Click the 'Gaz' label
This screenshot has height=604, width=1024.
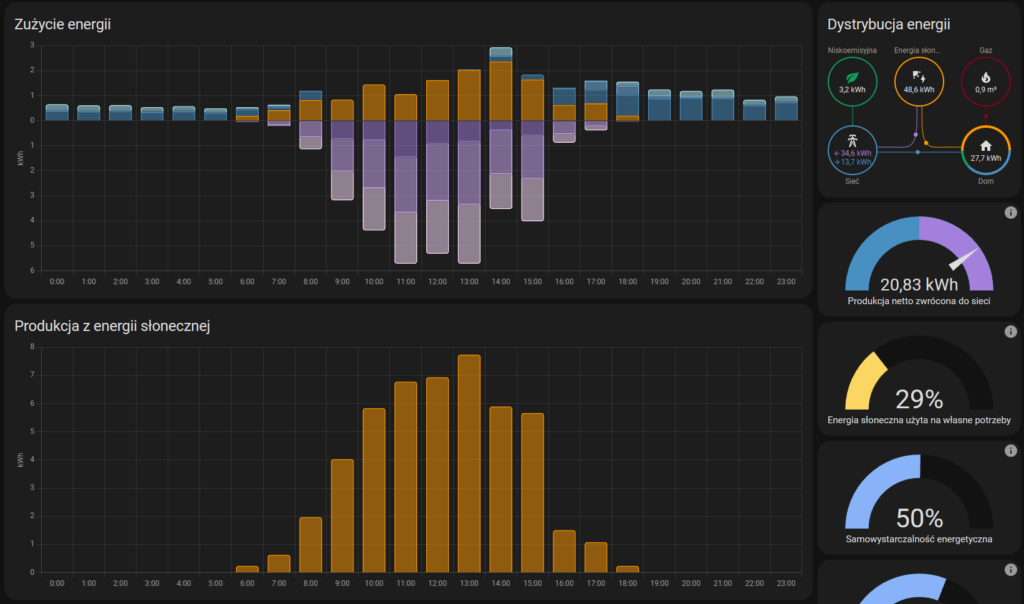coord(985,50)
